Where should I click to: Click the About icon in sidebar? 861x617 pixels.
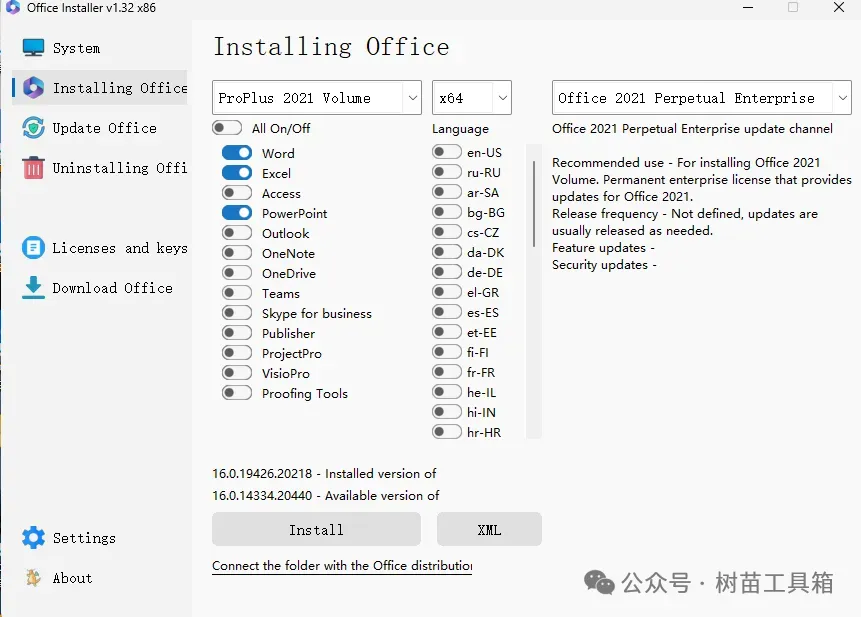[34, 578]
